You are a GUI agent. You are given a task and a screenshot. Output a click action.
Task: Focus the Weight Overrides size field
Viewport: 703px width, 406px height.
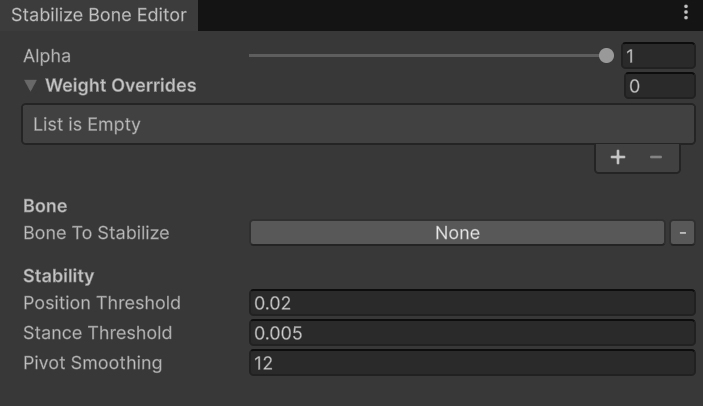pos(660,86)
